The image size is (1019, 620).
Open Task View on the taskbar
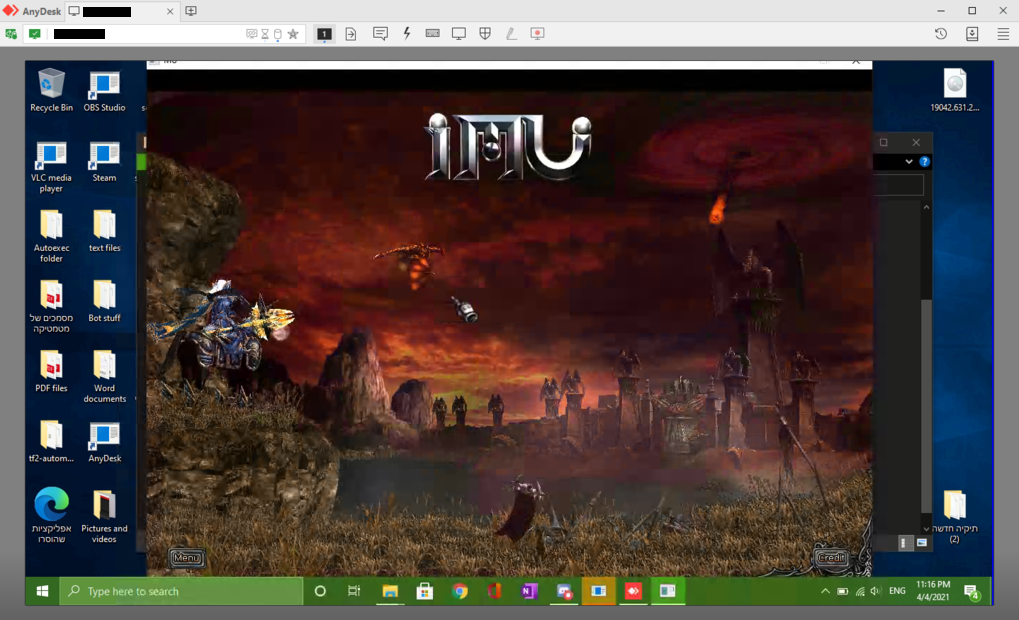(354, 591)
